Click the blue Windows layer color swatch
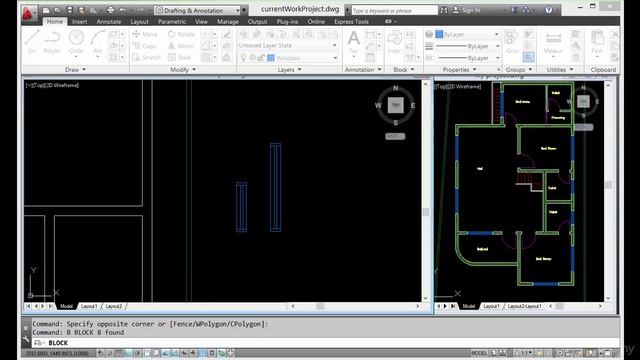 point(271,58)
